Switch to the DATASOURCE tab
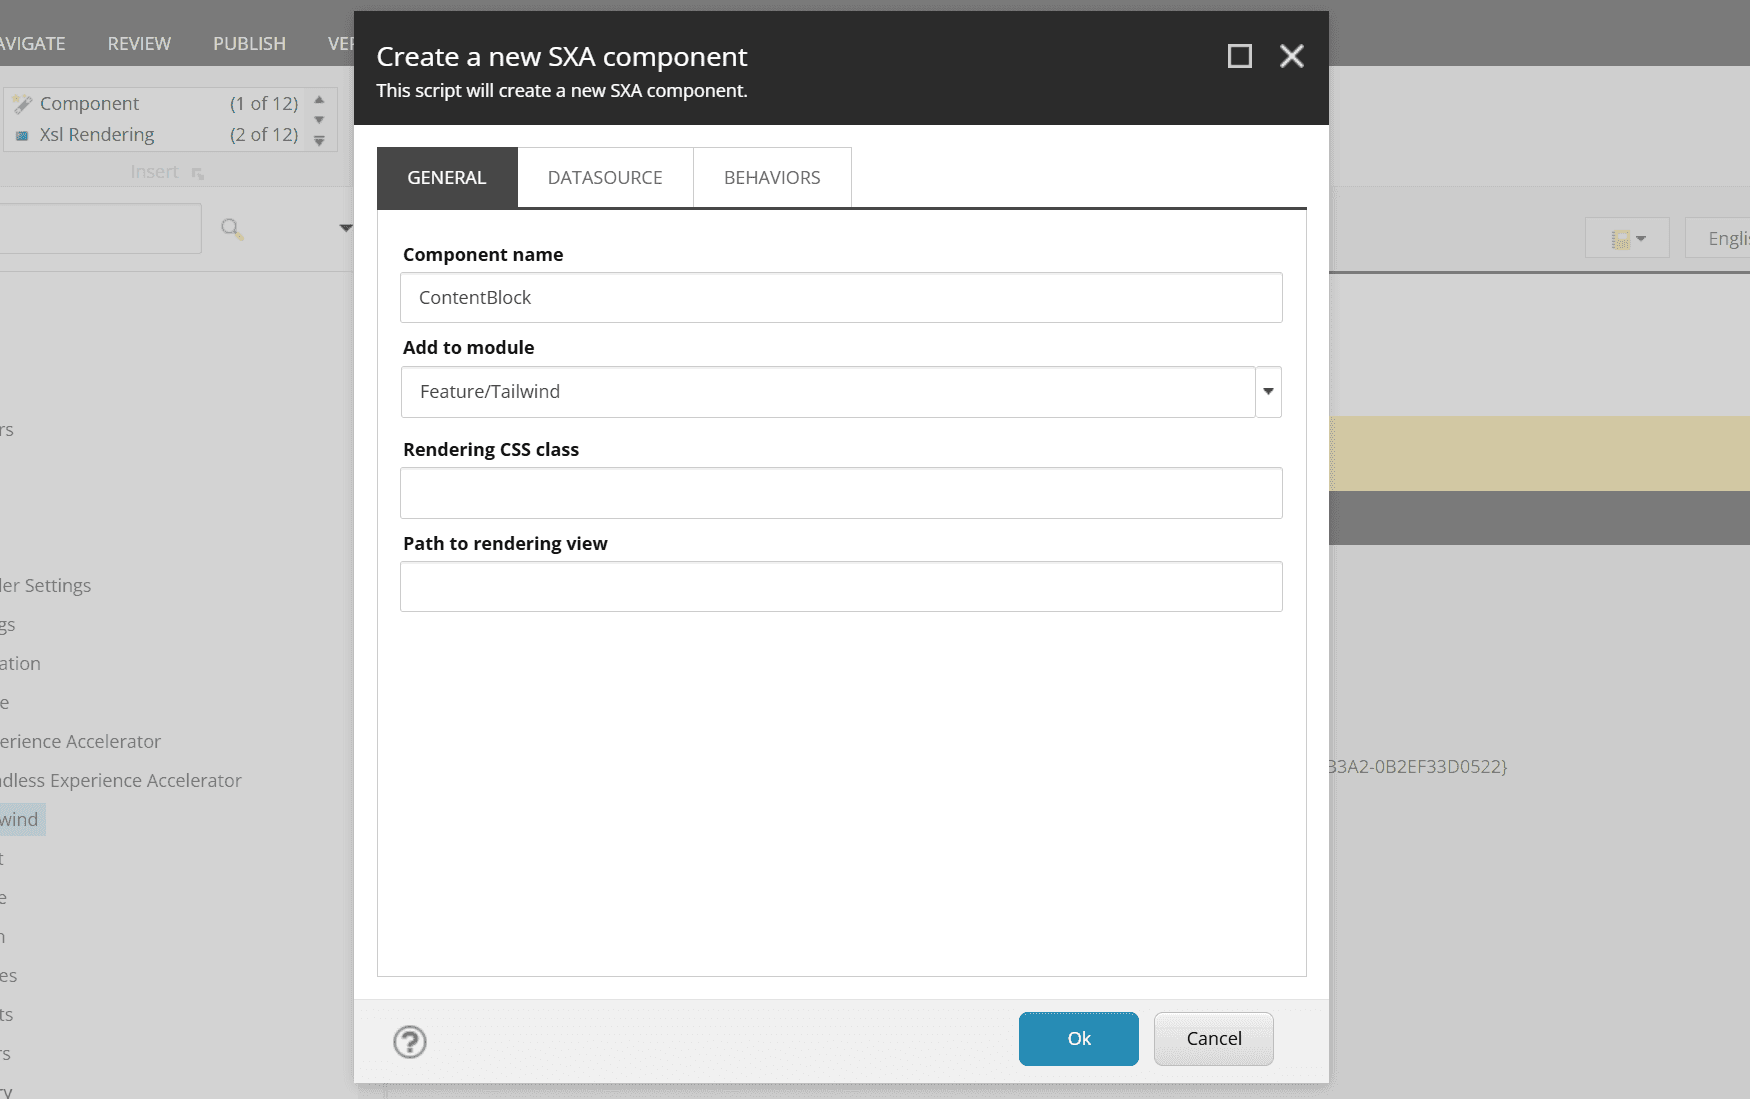The height and width of the screenshot is (1099, 1750). click(605, 178)
